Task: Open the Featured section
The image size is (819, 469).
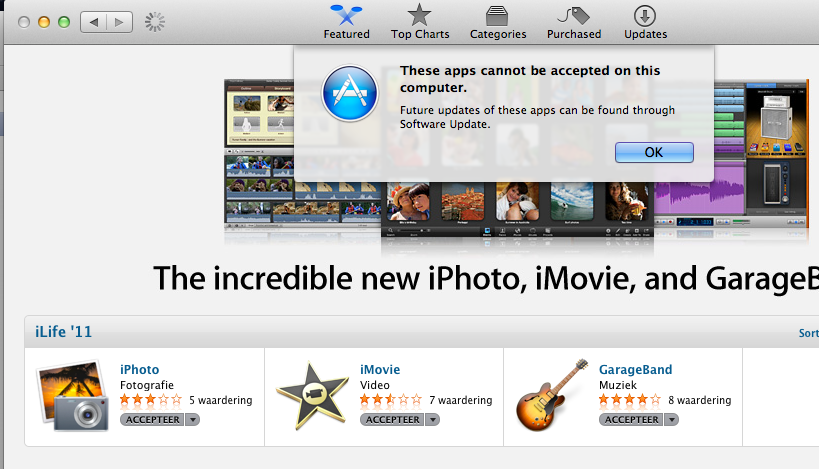Action: 346,22
